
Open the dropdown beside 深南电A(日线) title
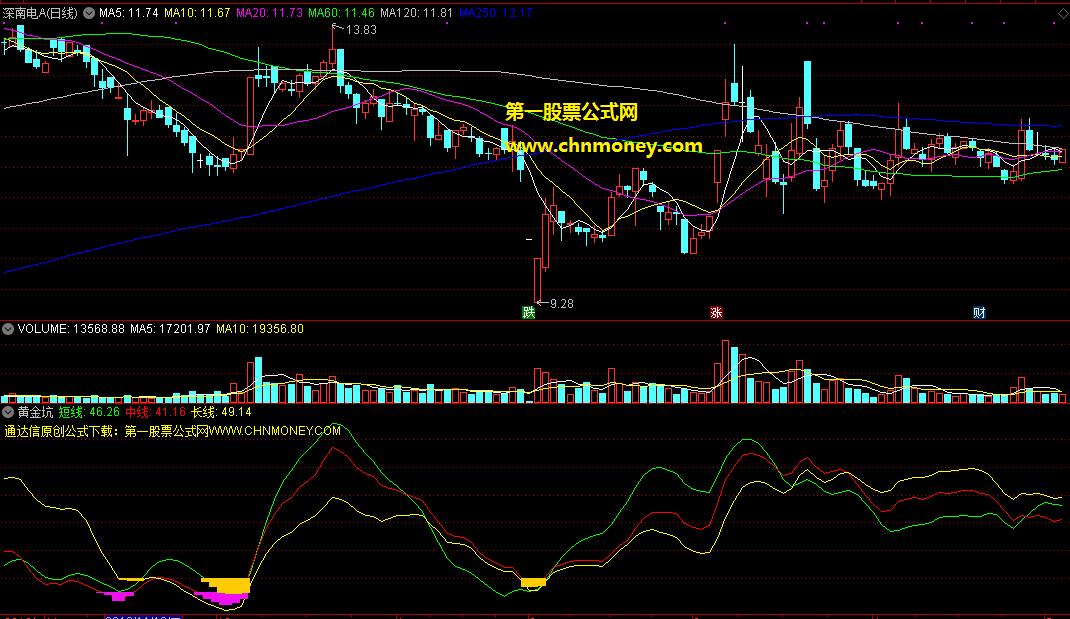click(89, 13)
